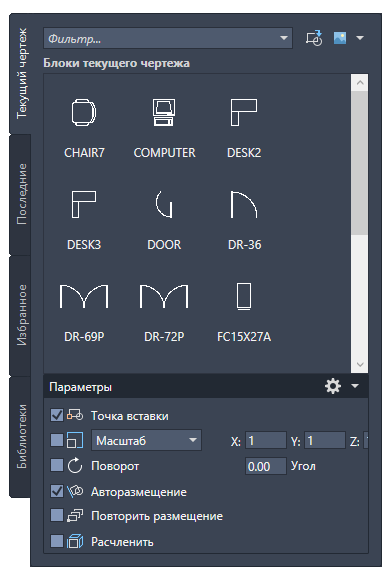Click the Блоки текущего чертежа heading
Viewport: 392px width, 580px height.
(x=116, y=63)
